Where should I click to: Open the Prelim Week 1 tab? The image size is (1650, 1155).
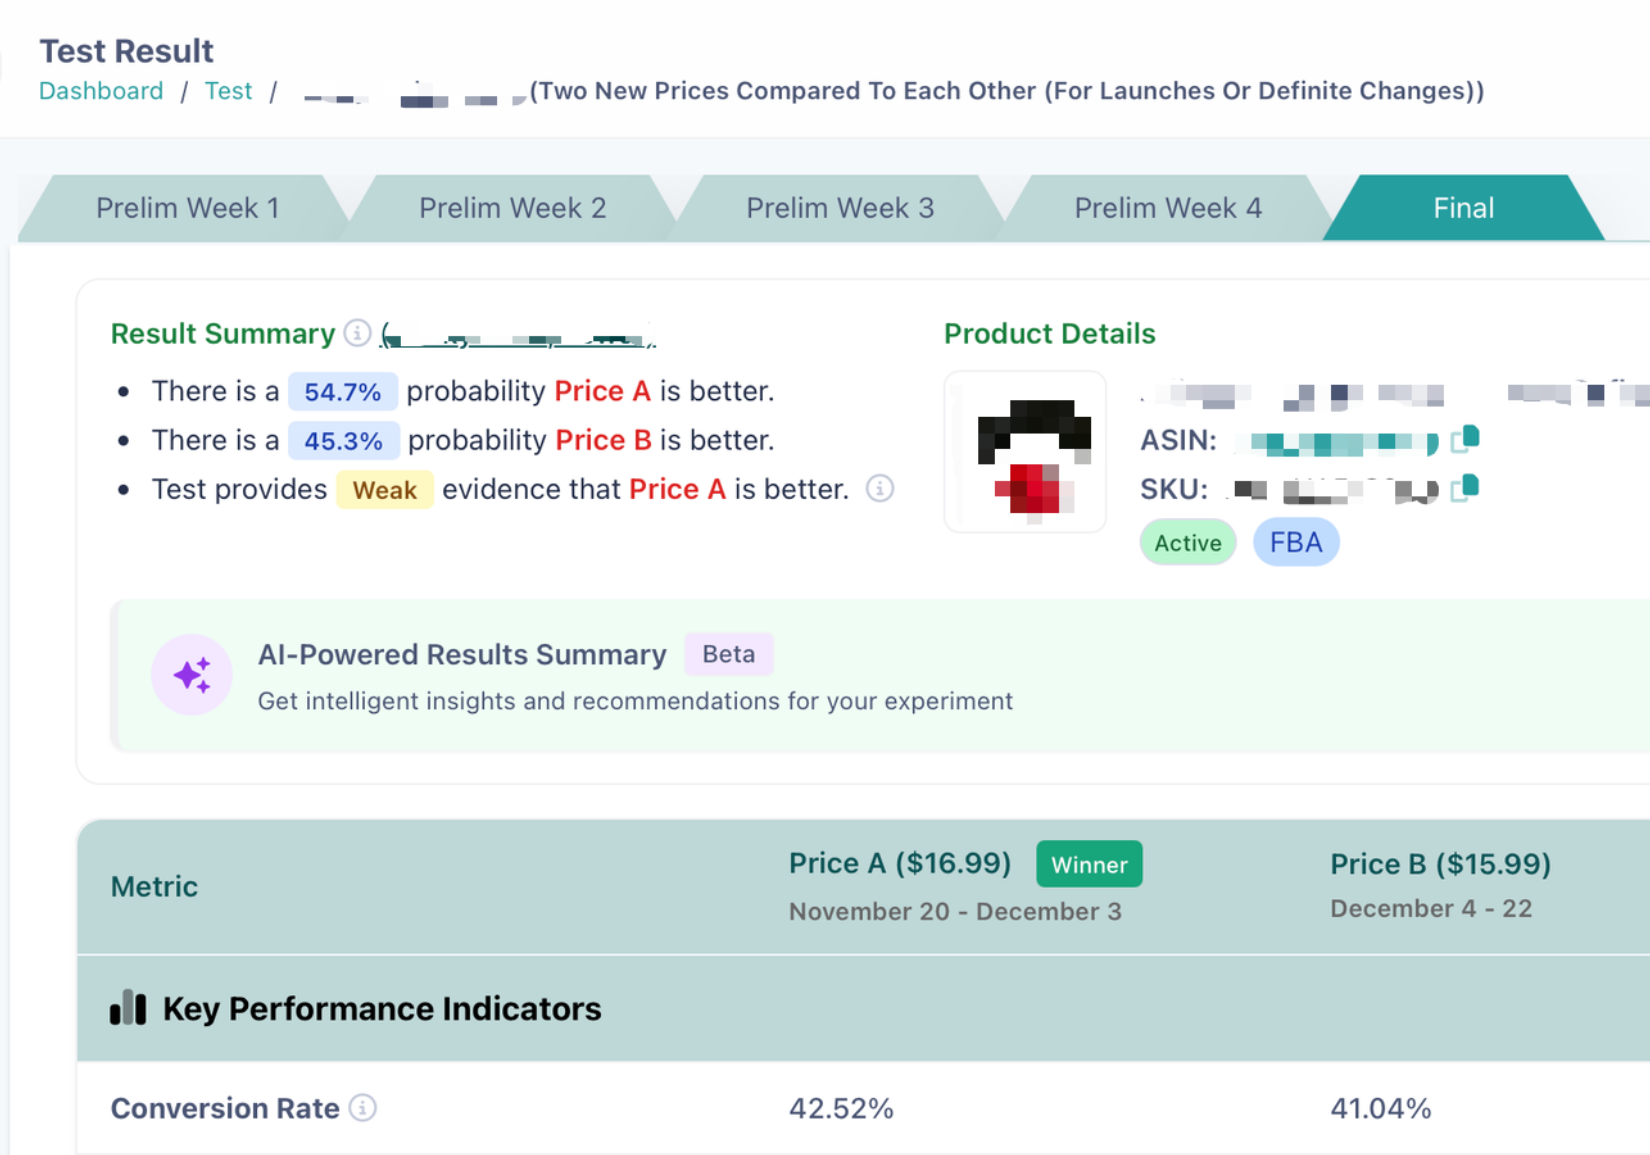pos(186,208)
